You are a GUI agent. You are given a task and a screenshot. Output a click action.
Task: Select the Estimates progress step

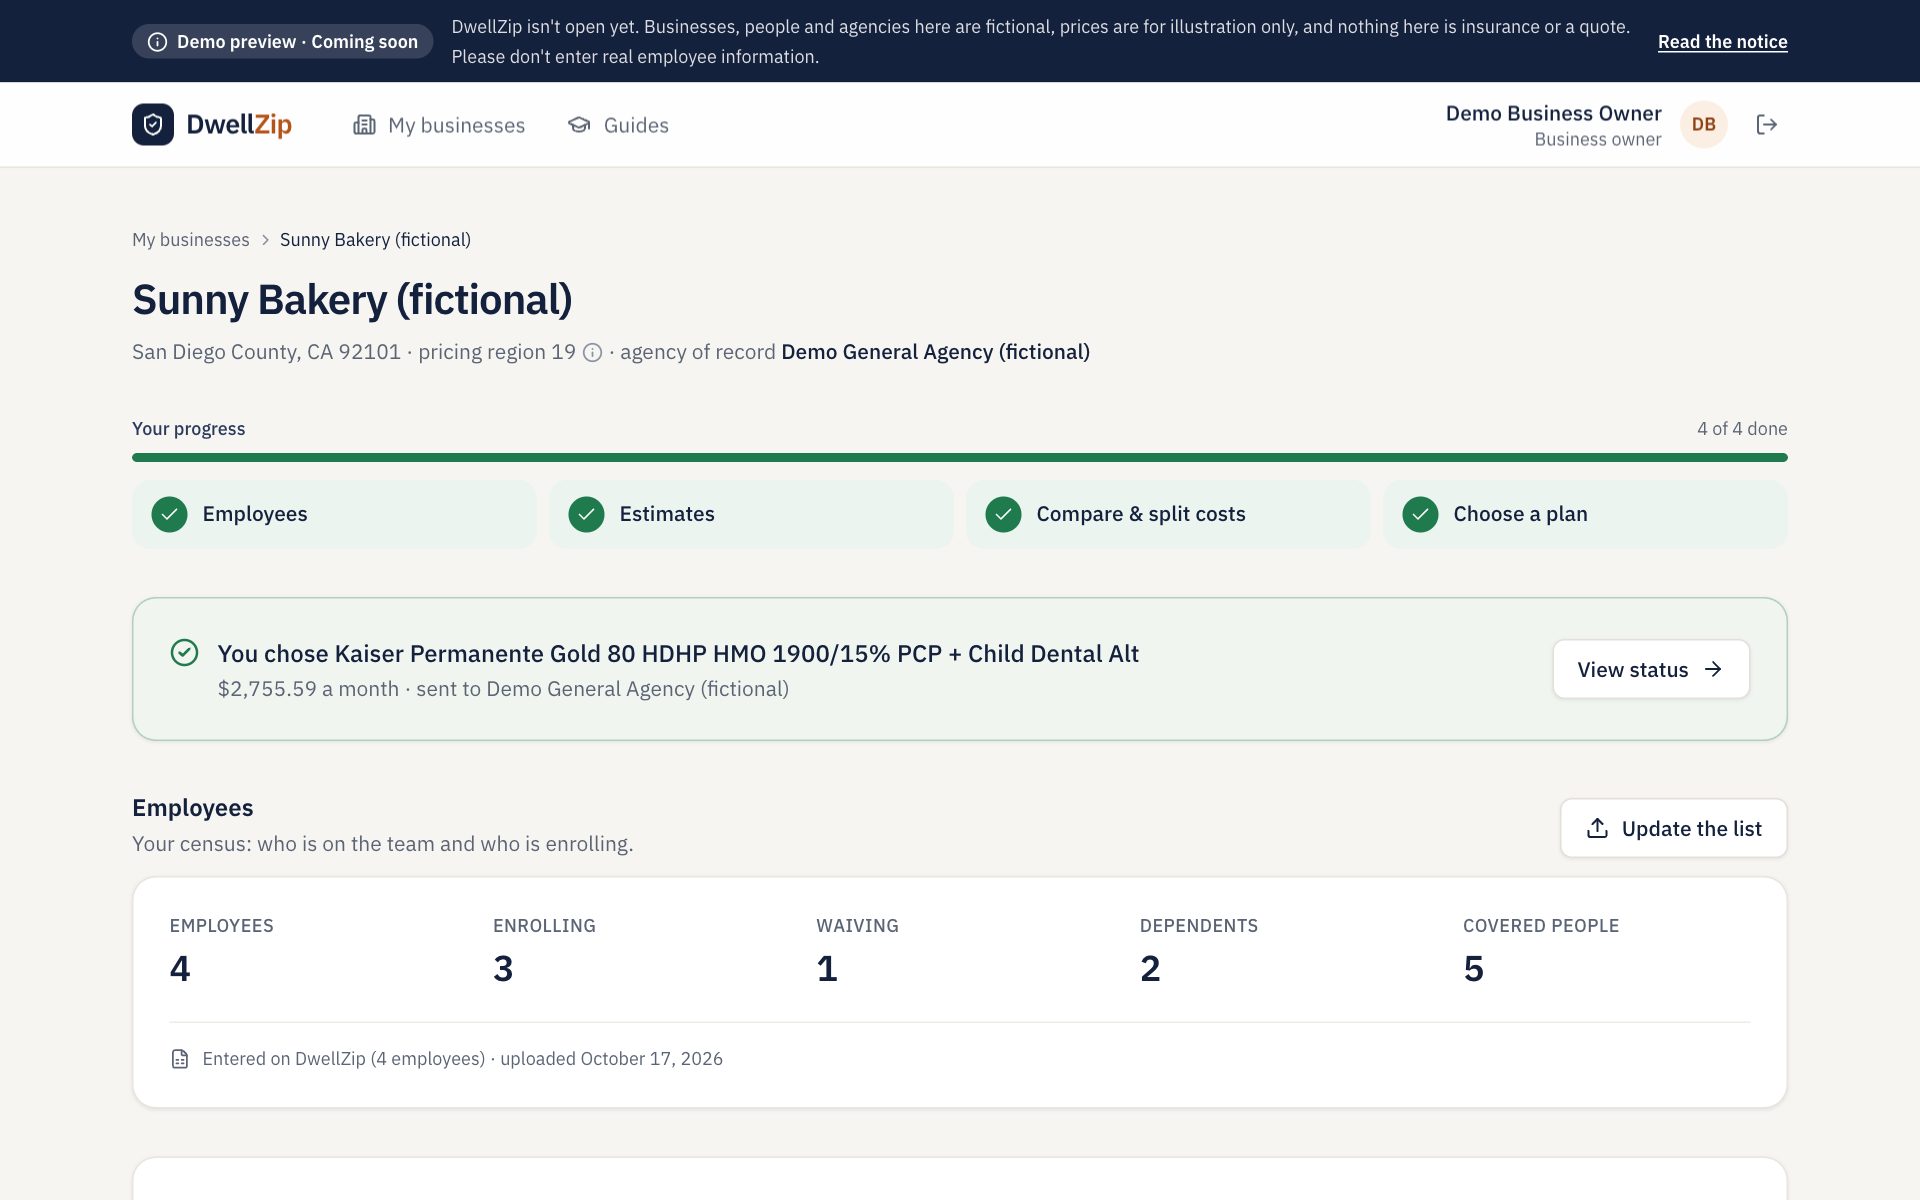coord(751,514)
